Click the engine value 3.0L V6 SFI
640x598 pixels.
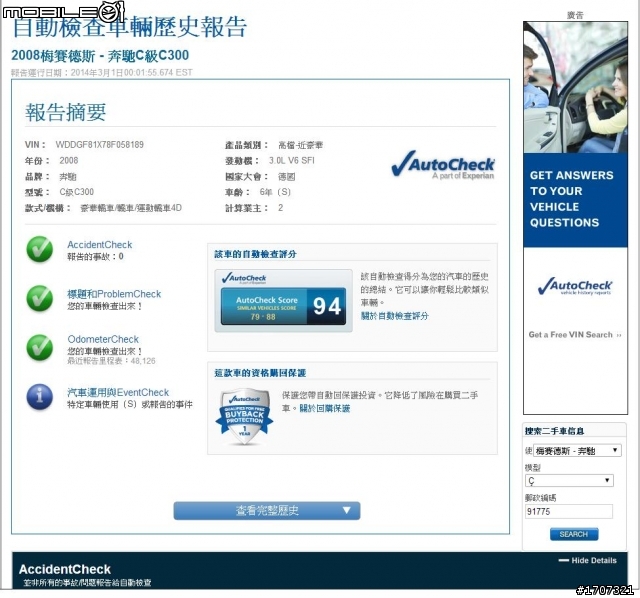point(291,160)
